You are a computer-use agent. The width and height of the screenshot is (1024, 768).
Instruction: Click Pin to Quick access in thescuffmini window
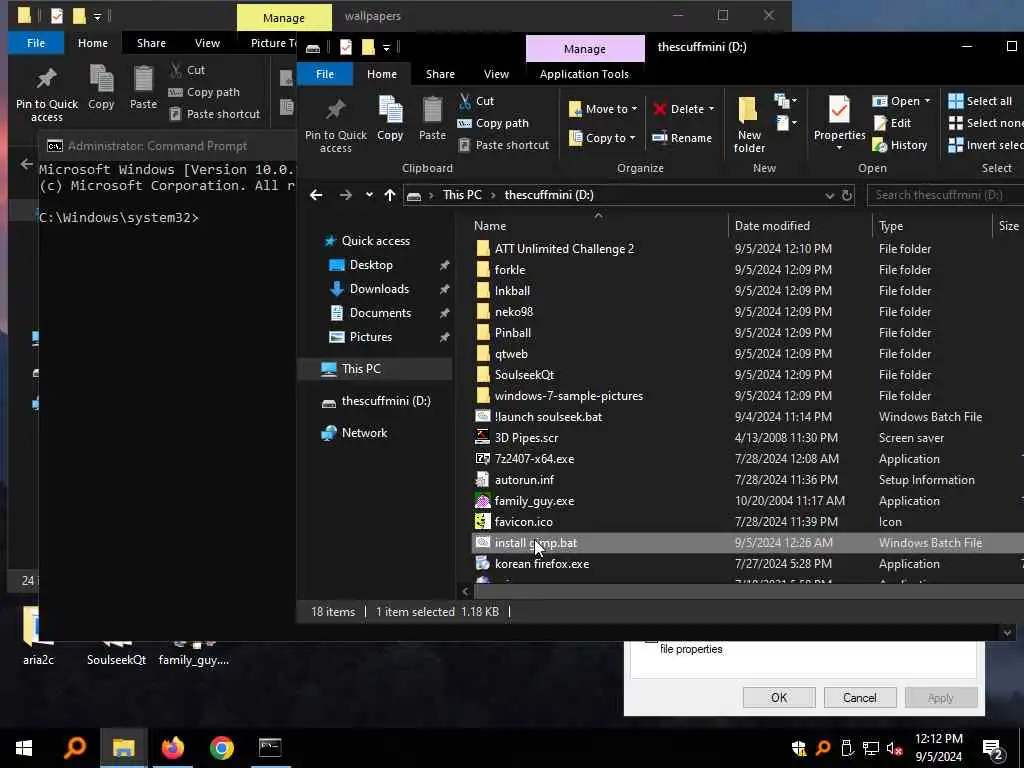tap(336, 124)
